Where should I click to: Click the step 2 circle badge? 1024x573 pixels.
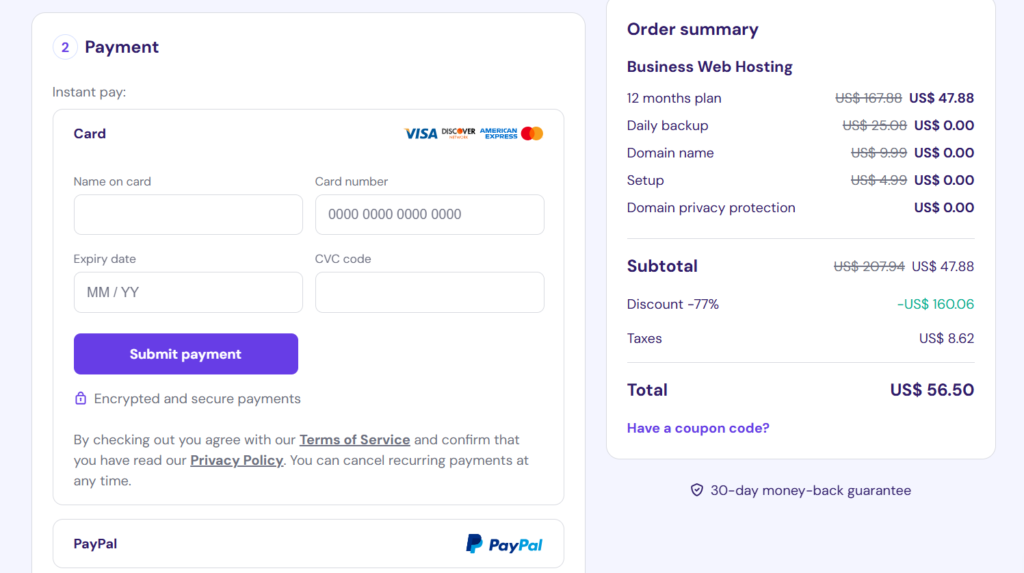click(65, 47)
